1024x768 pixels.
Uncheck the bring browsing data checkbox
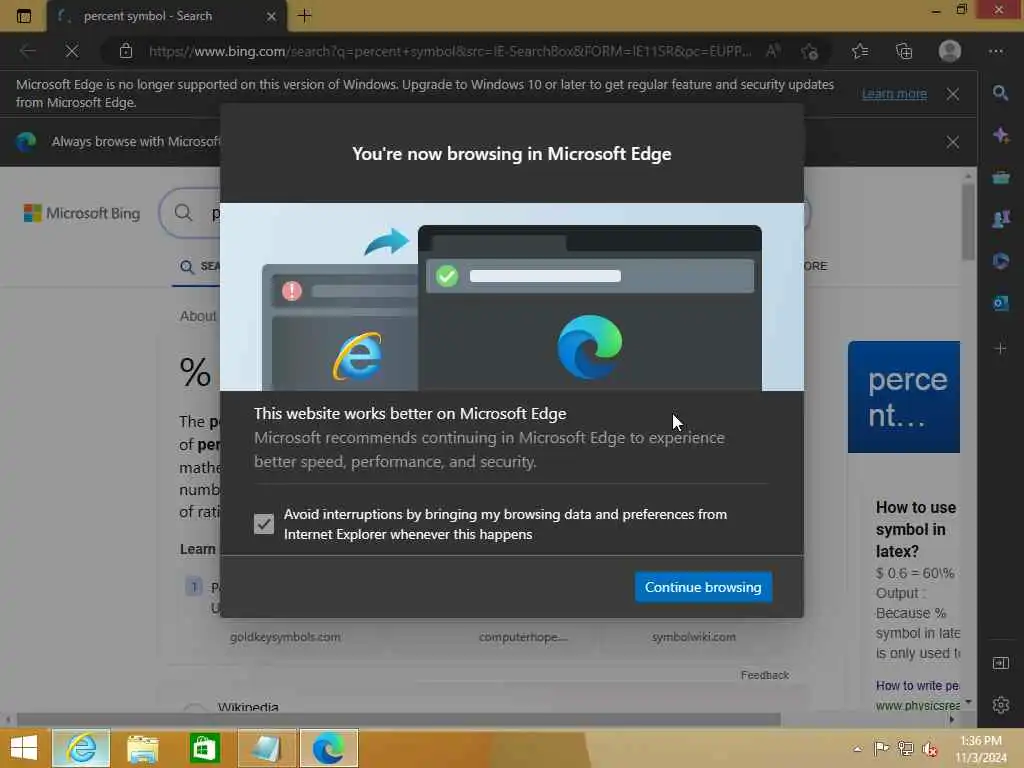pos(264,523)
